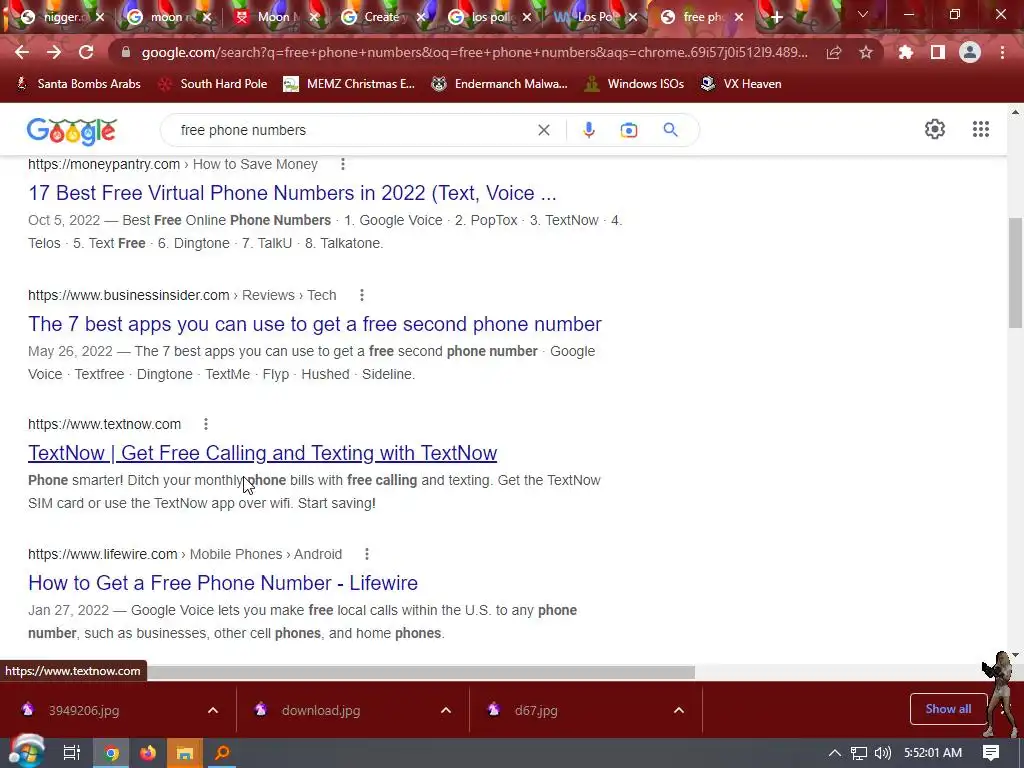Open the notification center icon

(x=991, y=753)
